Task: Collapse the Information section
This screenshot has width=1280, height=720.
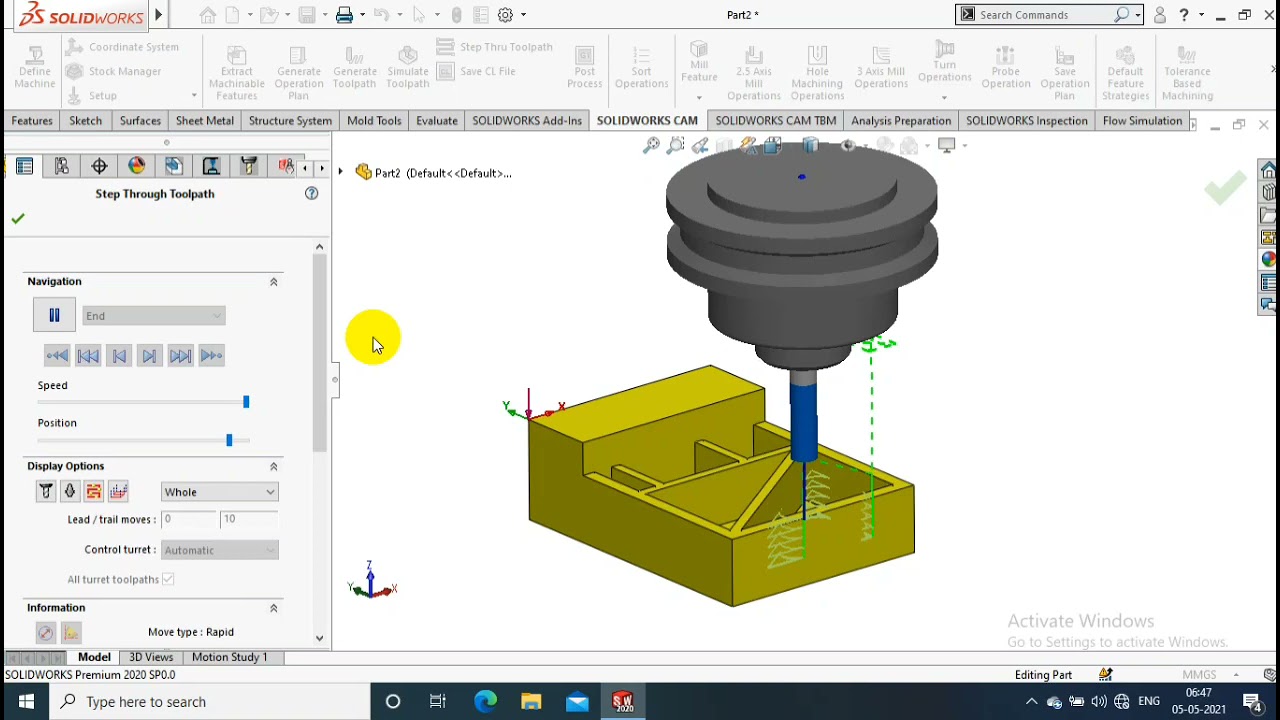Action: (x=273, y=608)
